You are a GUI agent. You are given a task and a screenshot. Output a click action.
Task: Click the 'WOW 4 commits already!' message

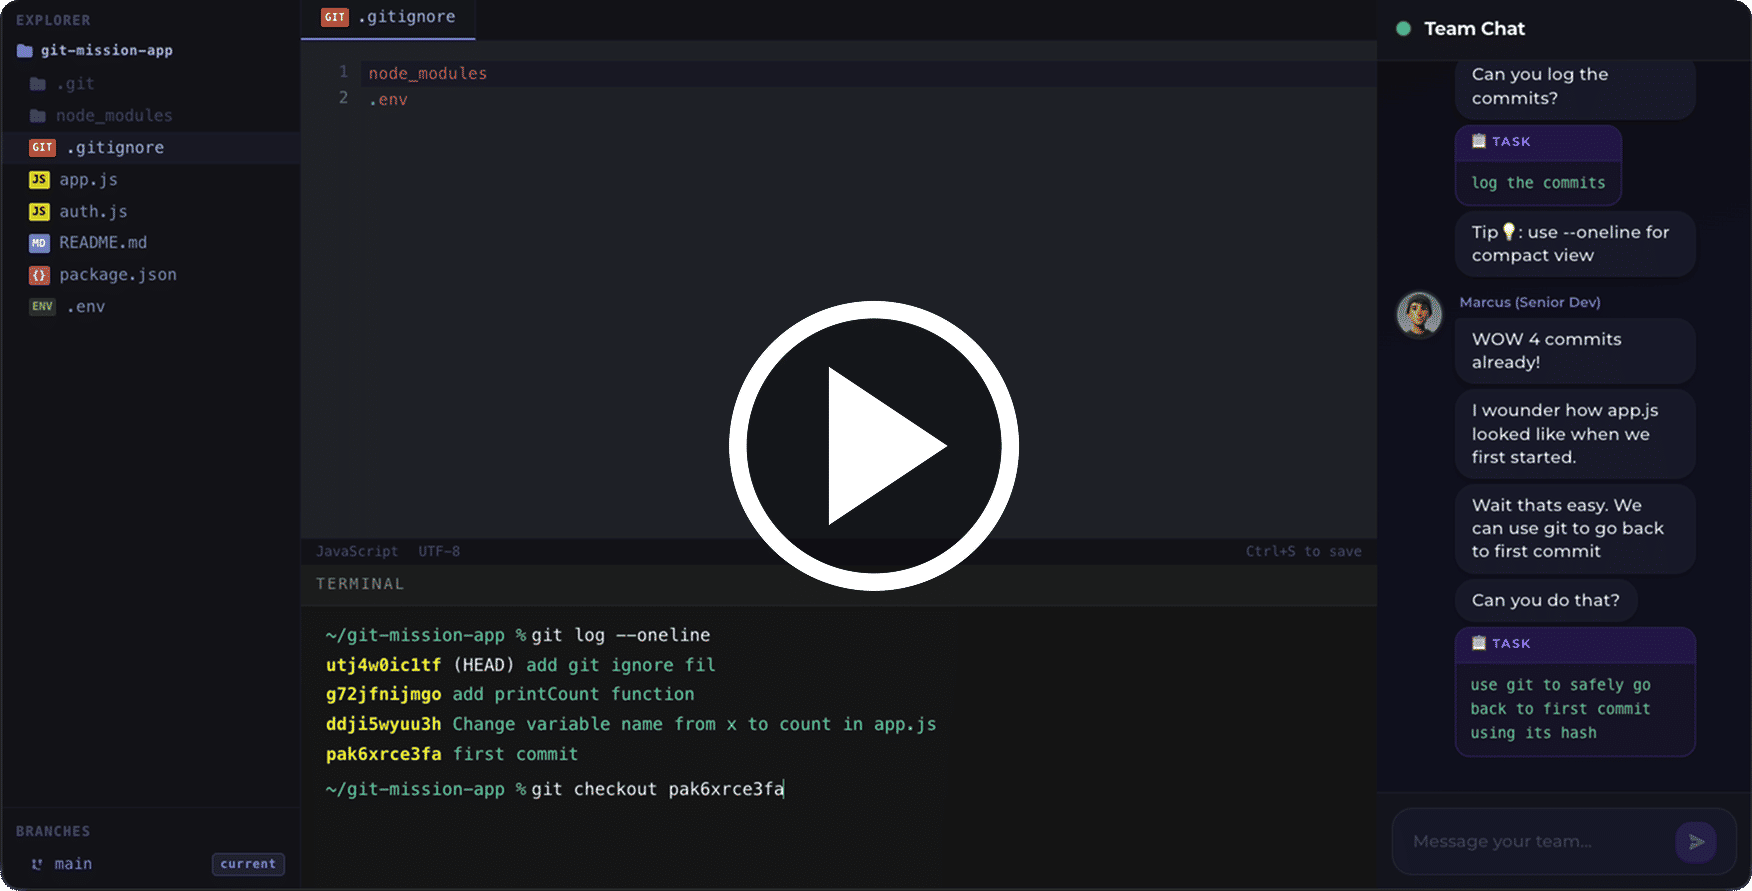click(1575, 351)
